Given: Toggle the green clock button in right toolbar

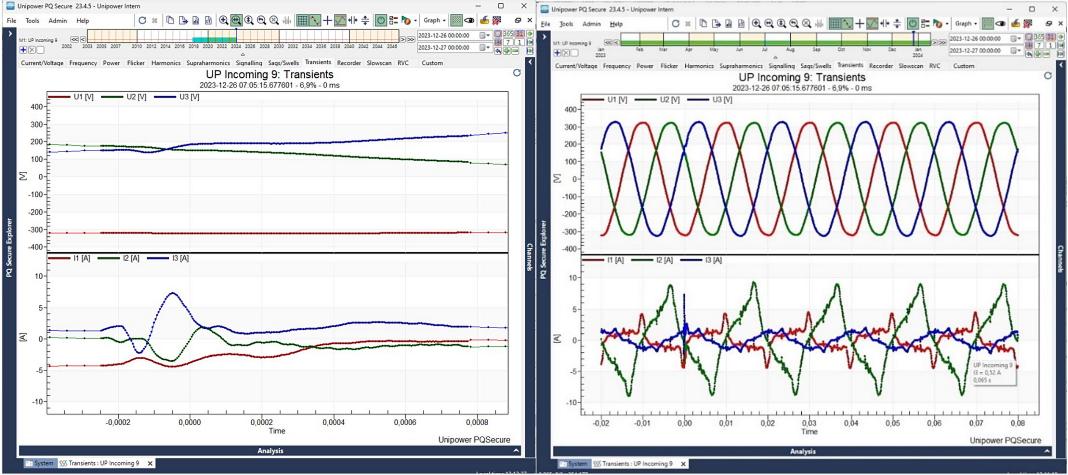Looking at the screenshot, I should click(x=913, y=23).
